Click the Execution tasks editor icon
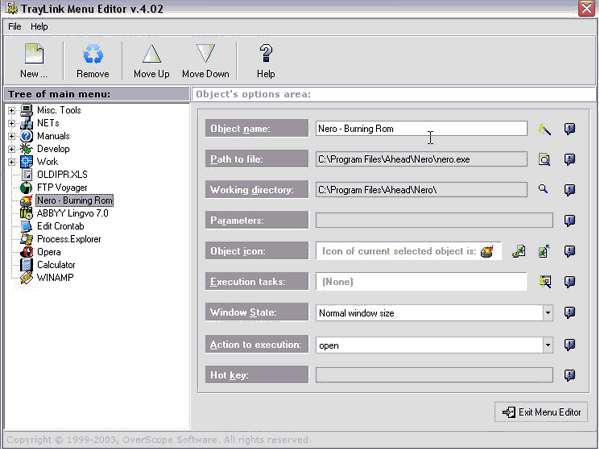The image size is (599, 449). (x=544, y=282)
